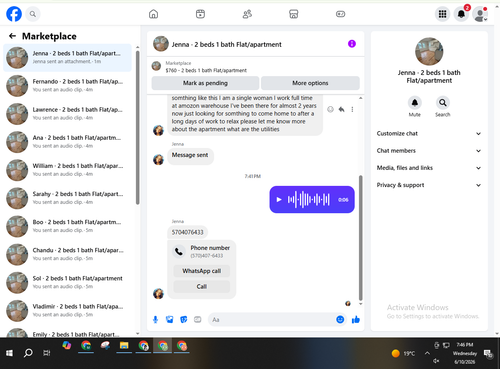Open Sol conversation in the list

point(67,282)
